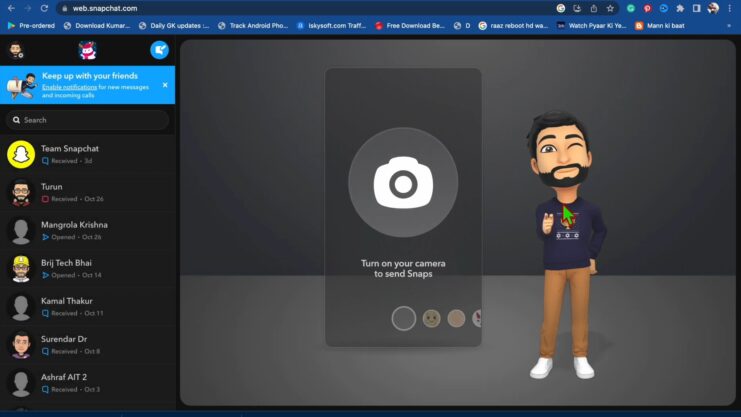Click the Google icon in address bar
Viewport: 741px width, 417px height.
[561, 8]
